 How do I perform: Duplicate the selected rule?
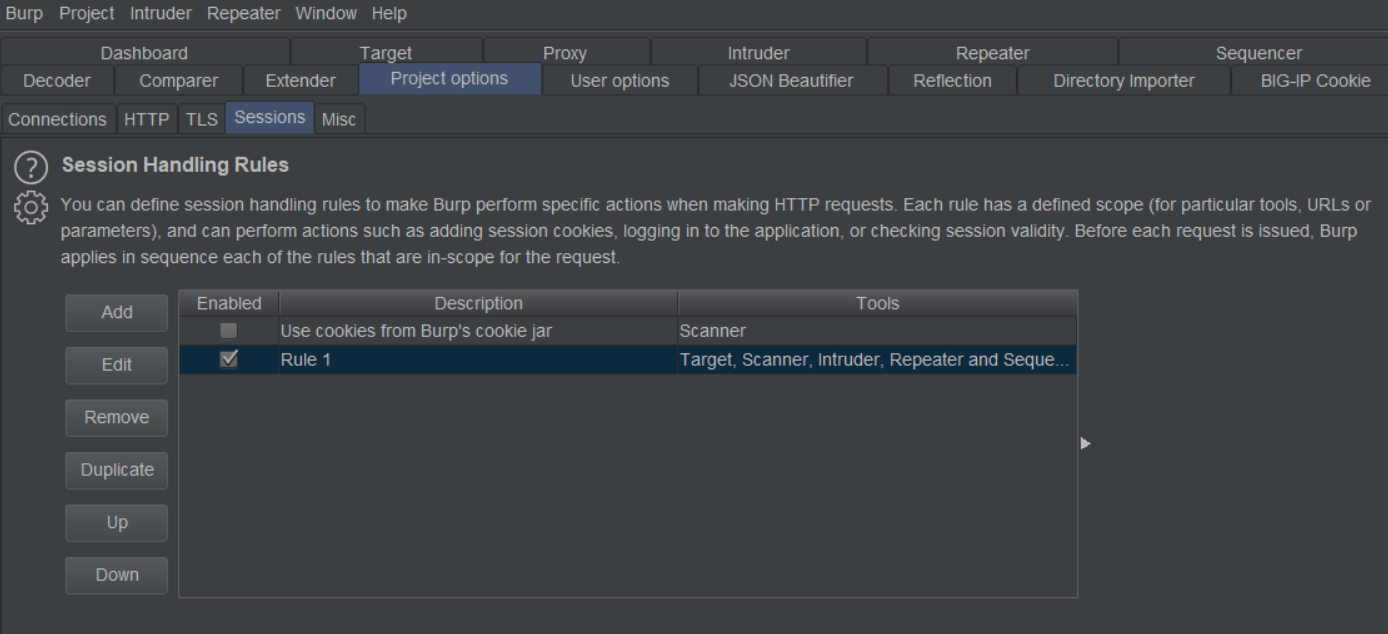[117, 470]
